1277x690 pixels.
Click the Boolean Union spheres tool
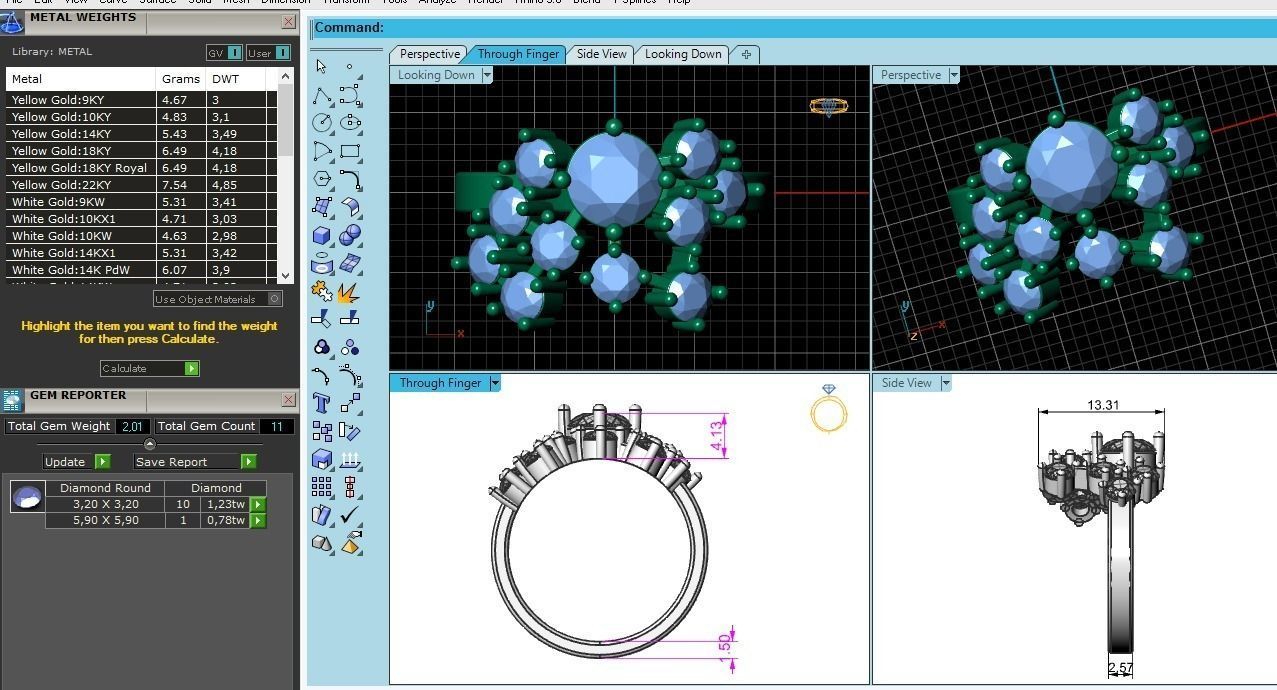(x=350, y=235)
